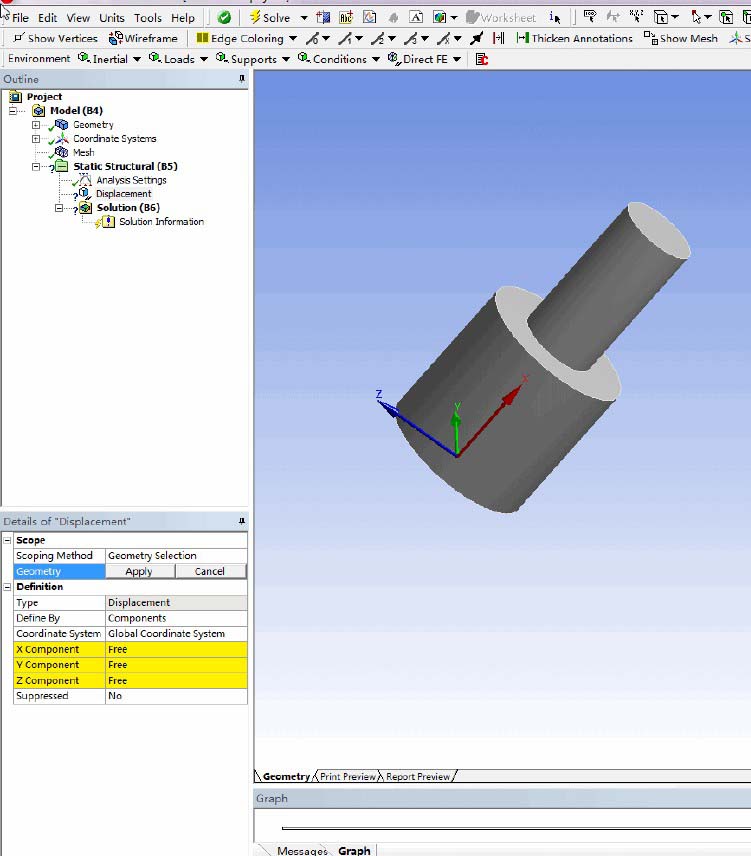Click the Supports toolbar icon
This screenshot has height=856, width=751.
click(221, 58)
